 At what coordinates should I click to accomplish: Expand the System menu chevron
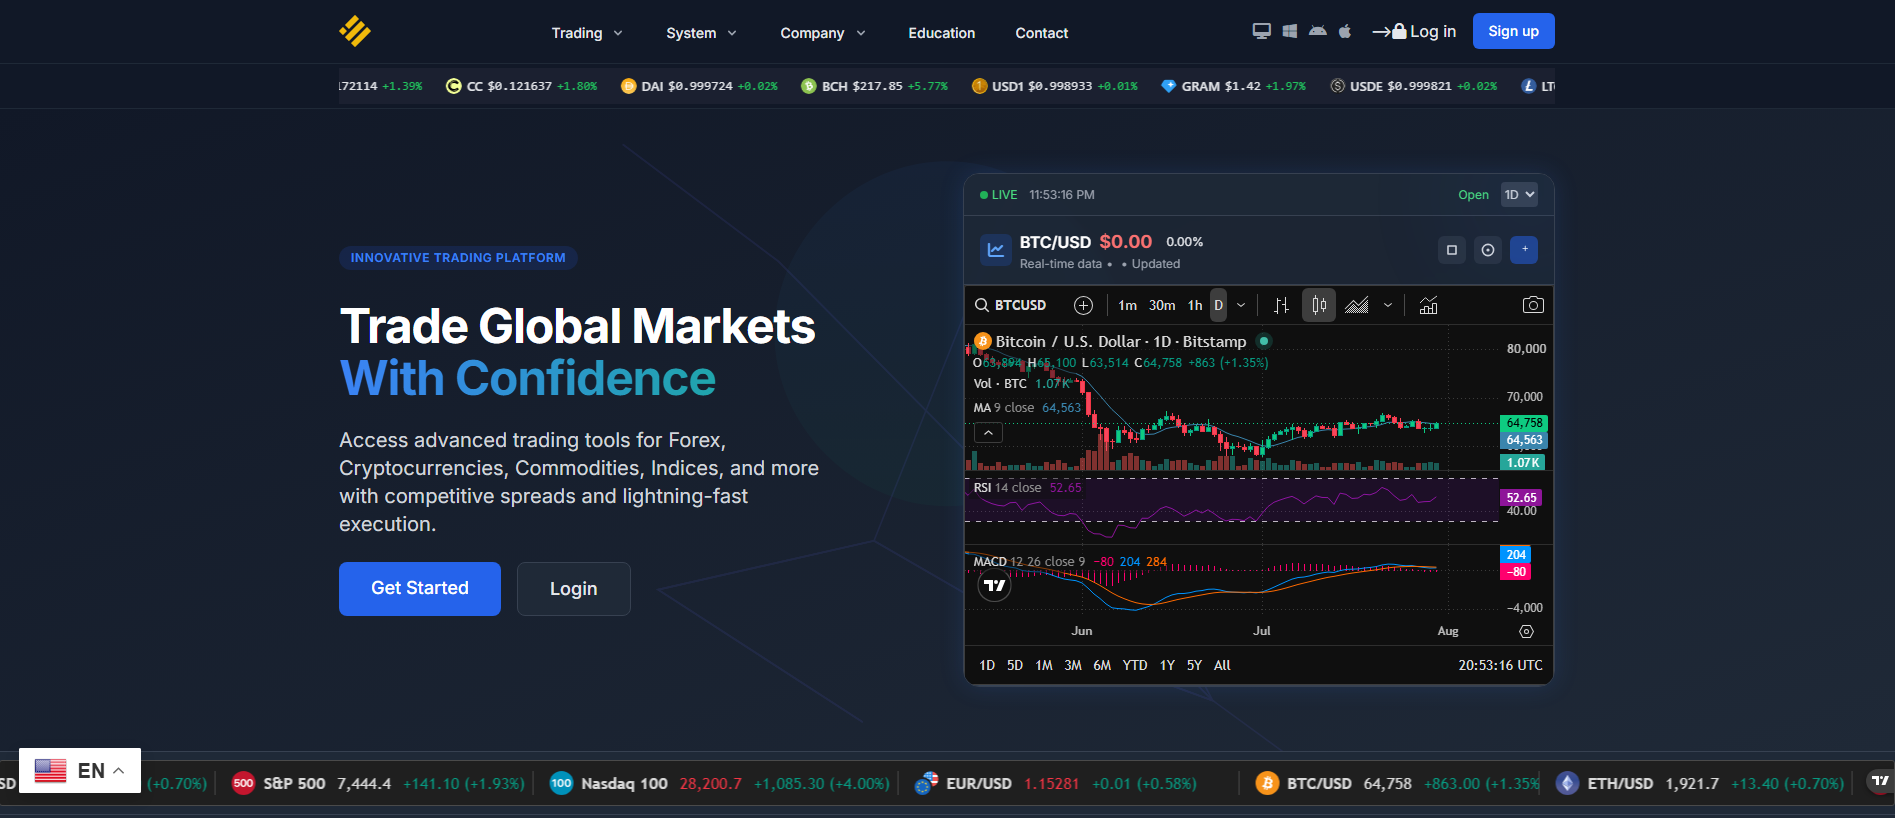tap(732, 33)
